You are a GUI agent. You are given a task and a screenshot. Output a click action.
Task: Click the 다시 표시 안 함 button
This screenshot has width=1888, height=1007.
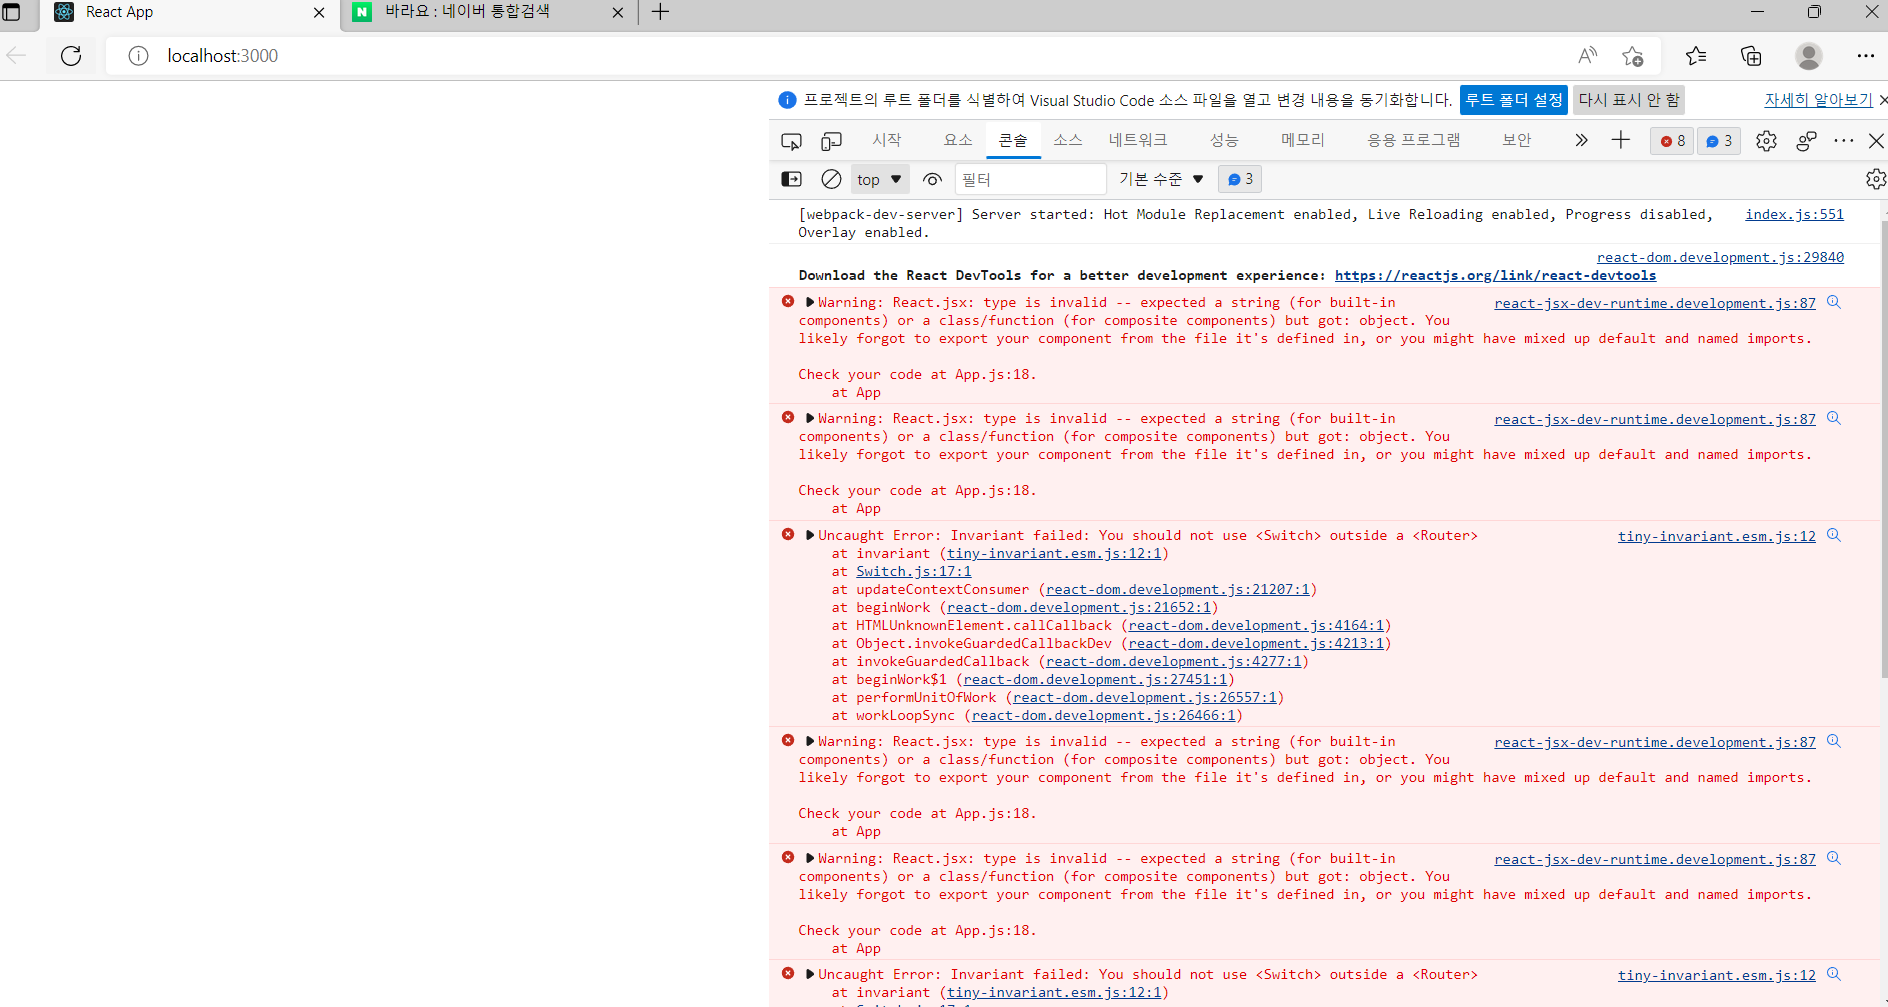tap(1629, 100)
